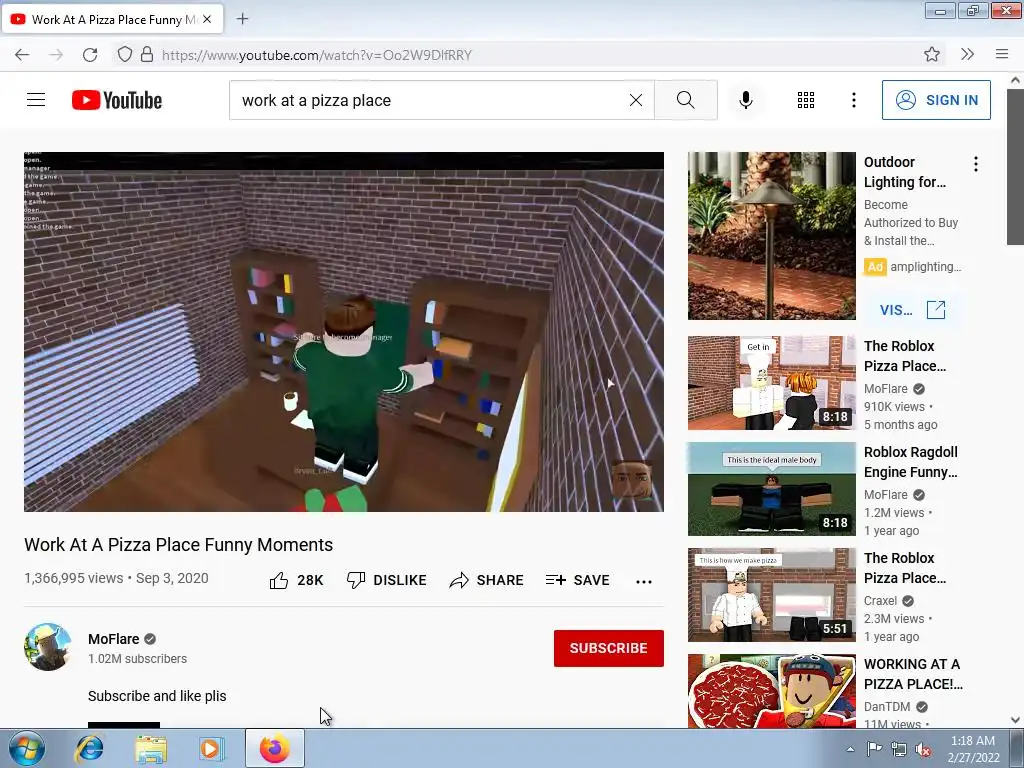
Task: Click the Work At A Pizza Place Funny Moments title
Action: click(x=178, y=545)
